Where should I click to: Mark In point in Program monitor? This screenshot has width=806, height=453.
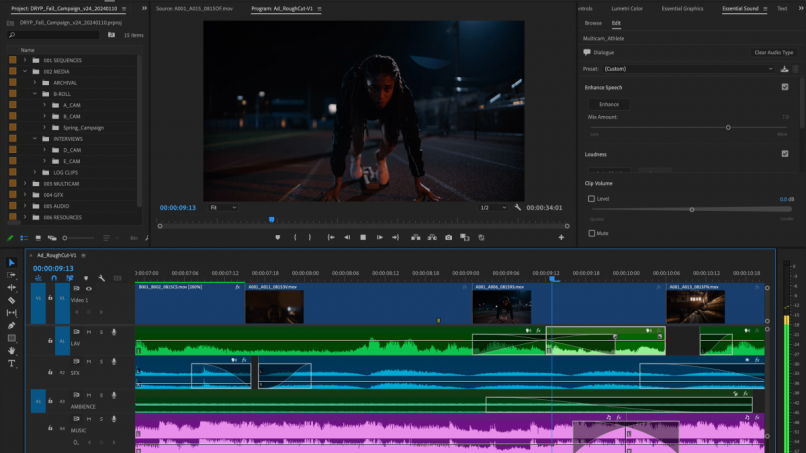tap(295, 238)
